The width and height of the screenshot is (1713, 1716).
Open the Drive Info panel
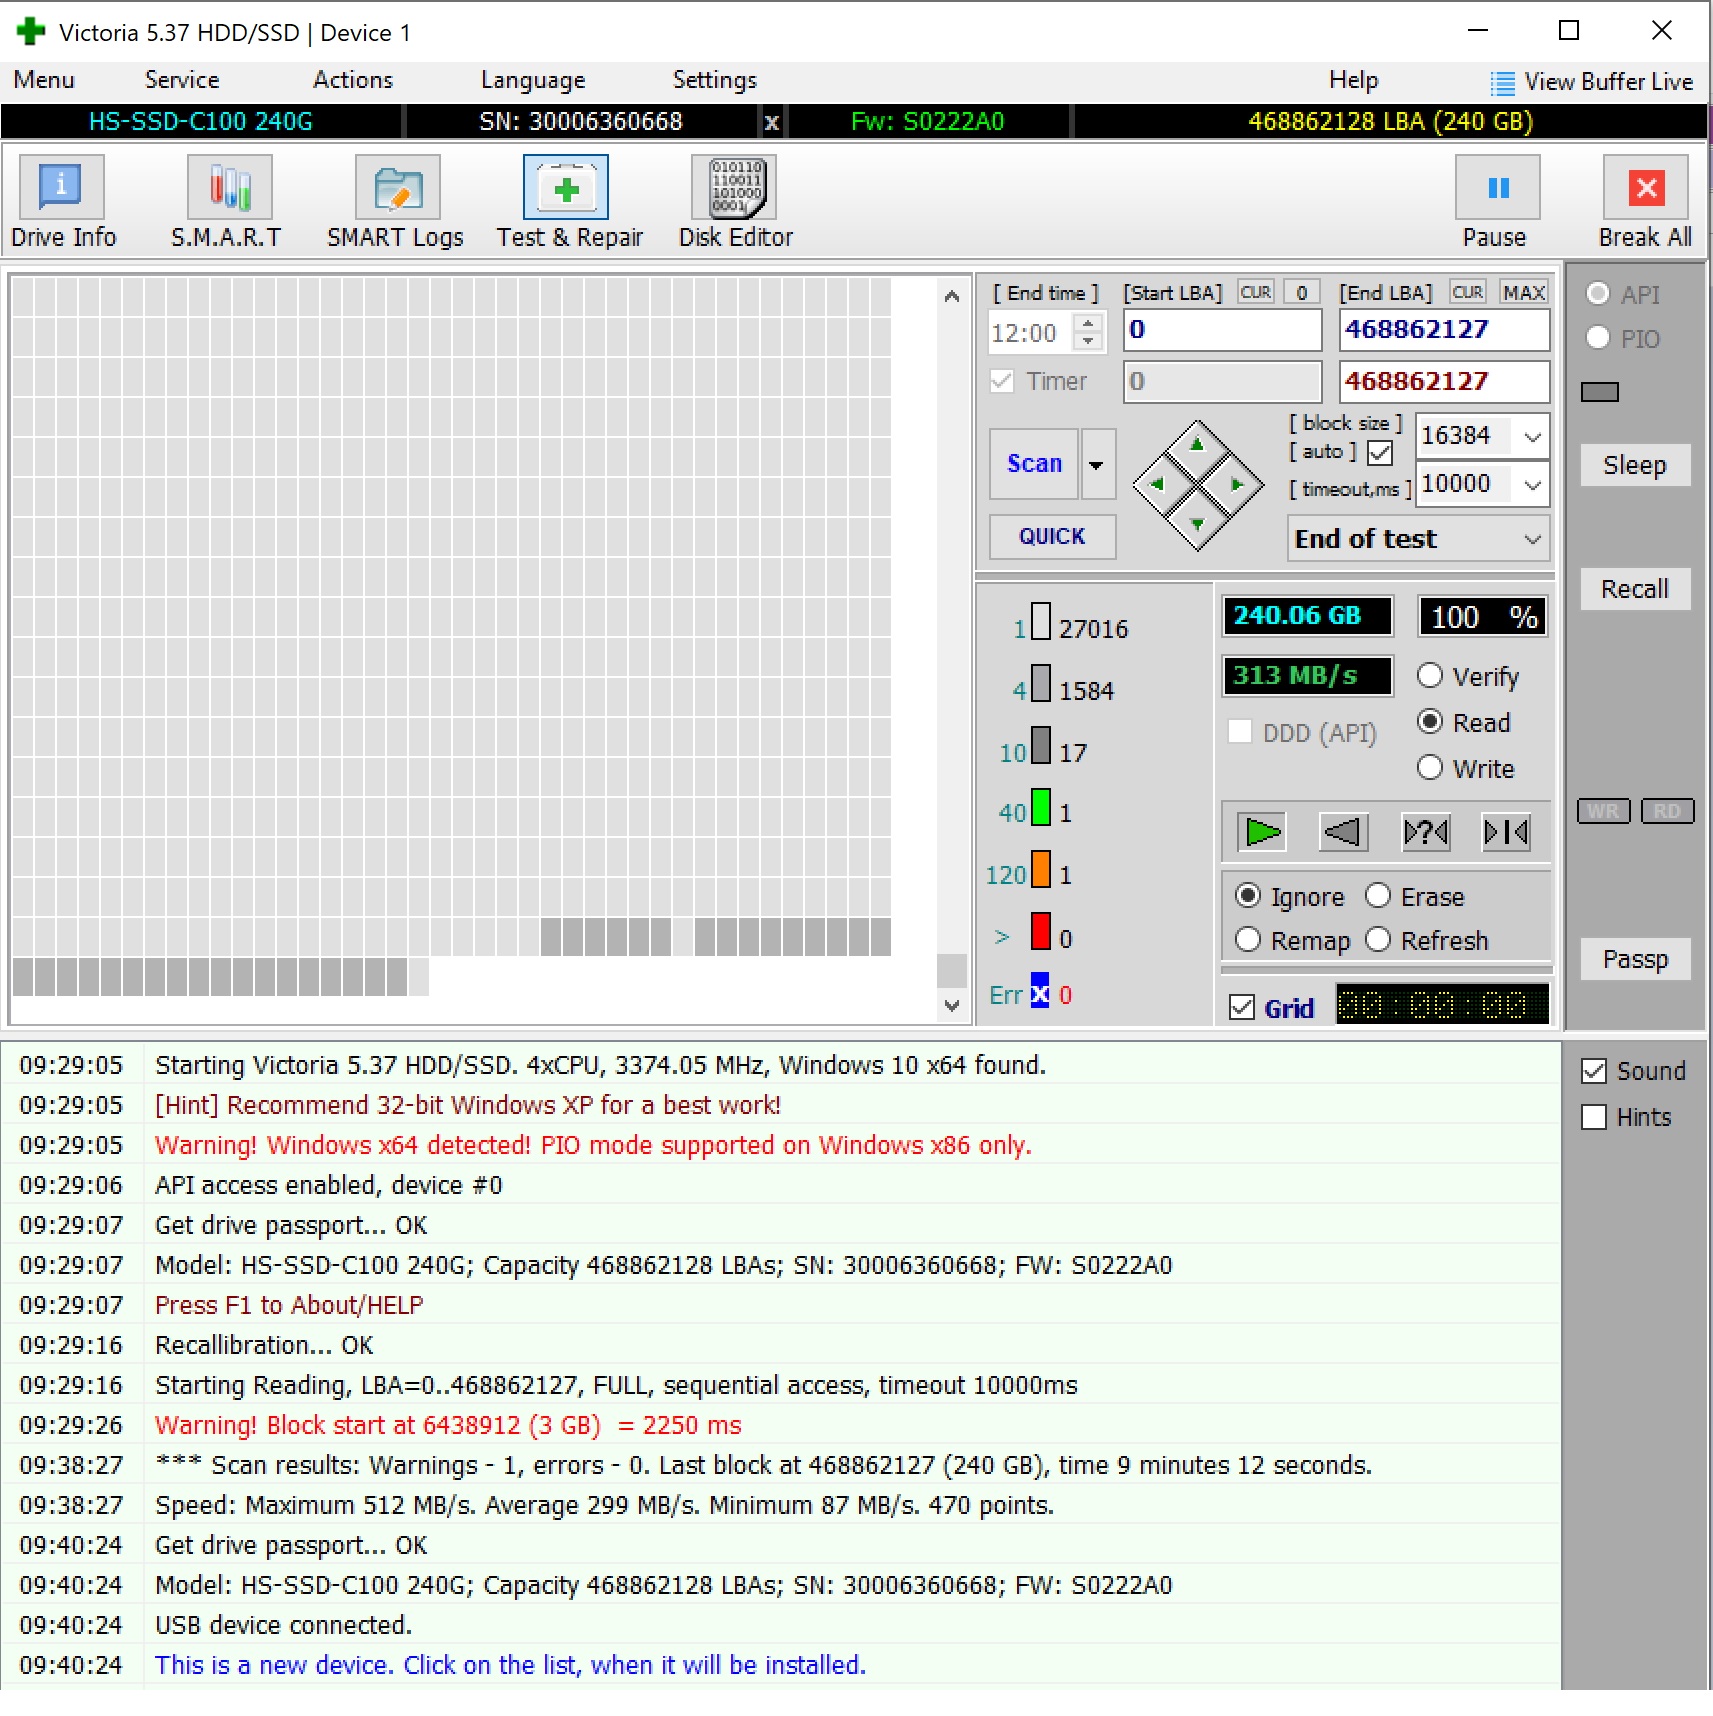(x=62, y=203)
